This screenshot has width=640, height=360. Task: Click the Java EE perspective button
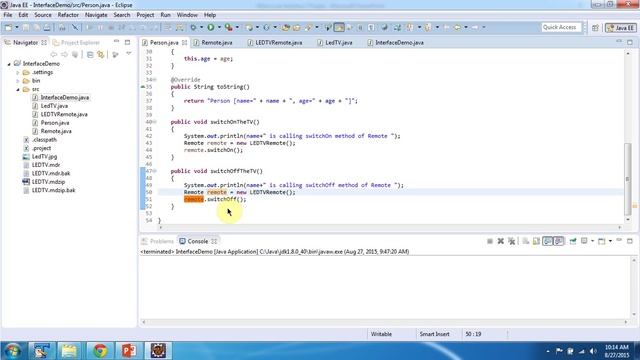coord(621,28)
